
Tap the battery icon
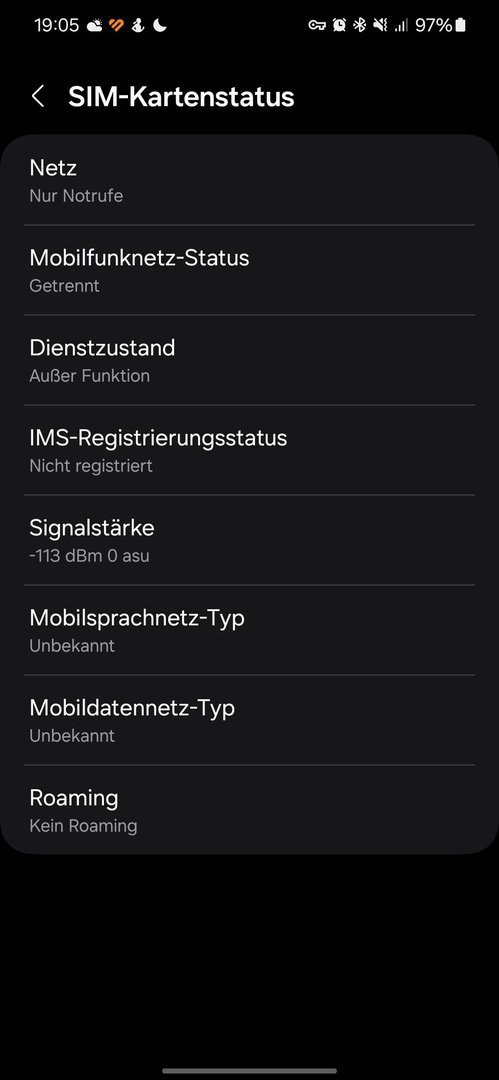pos(460,25)
